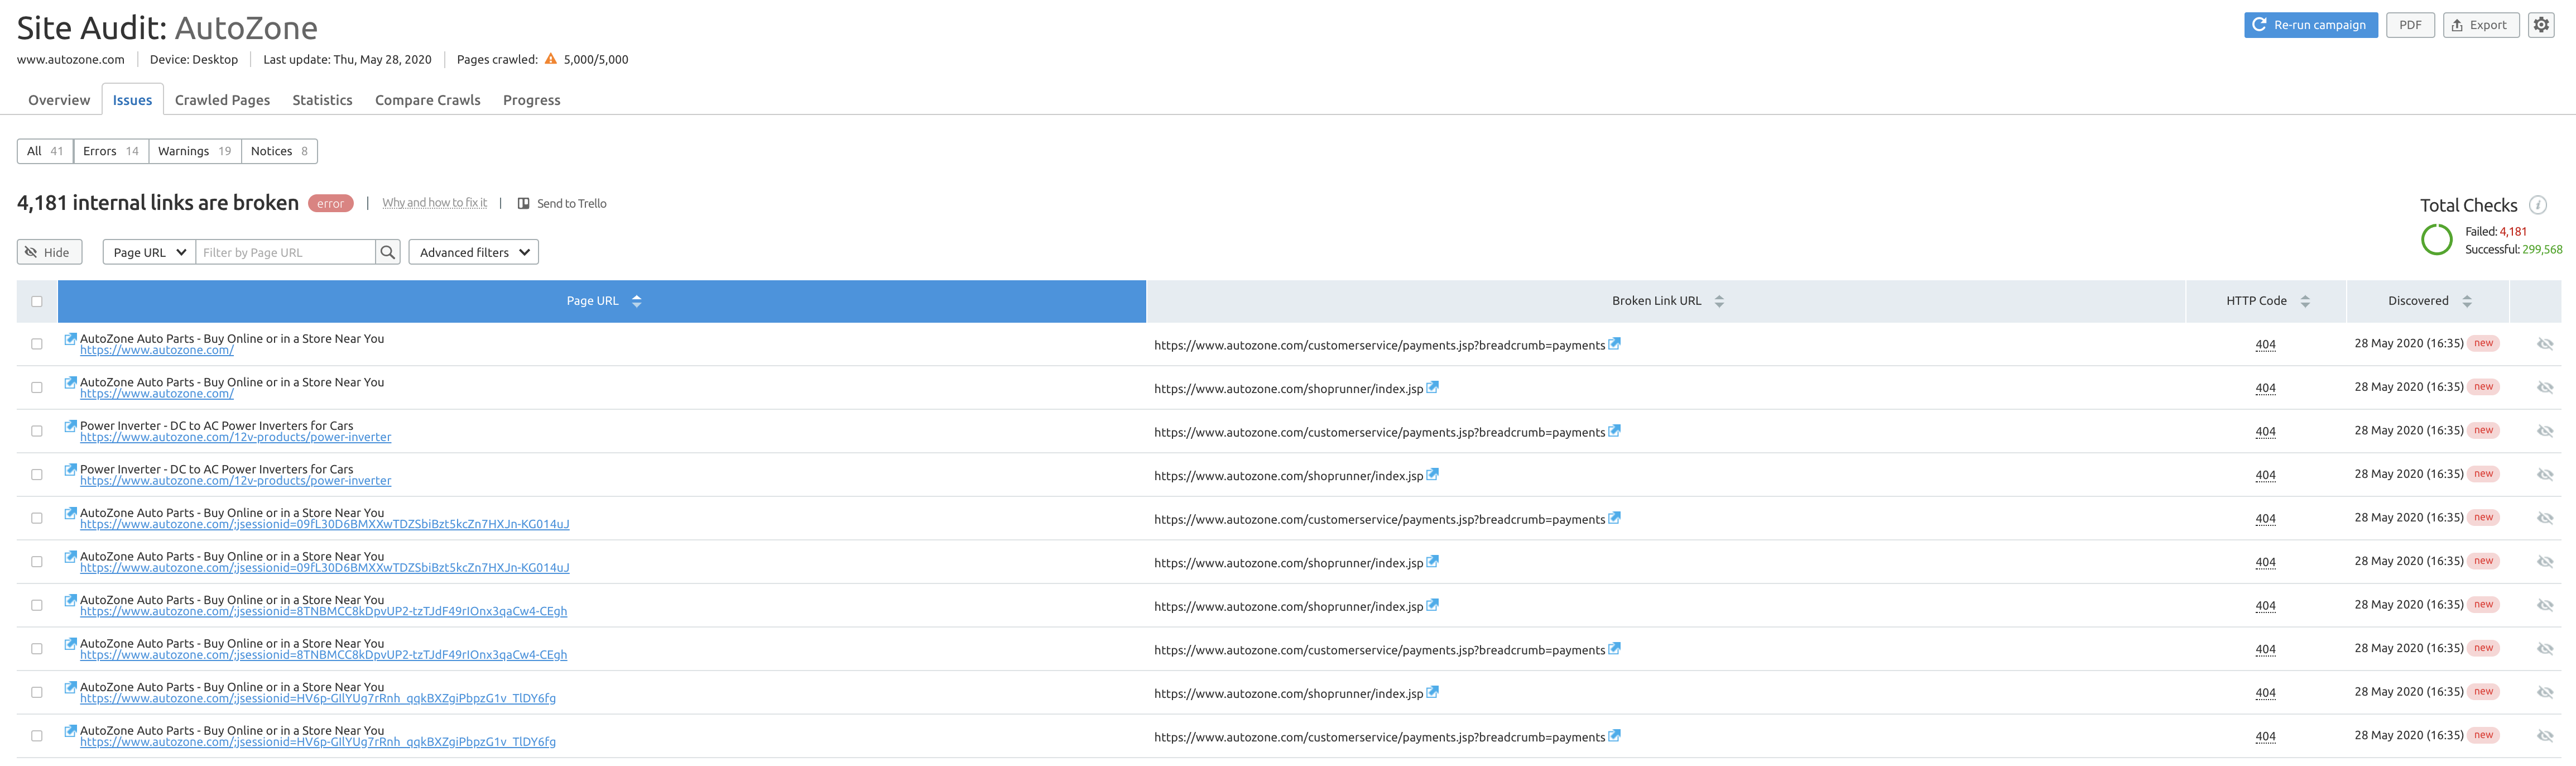This screenshot has width=2576, height=766.
Task: Click pages crawled warning triangle icon
Action: 550,59
